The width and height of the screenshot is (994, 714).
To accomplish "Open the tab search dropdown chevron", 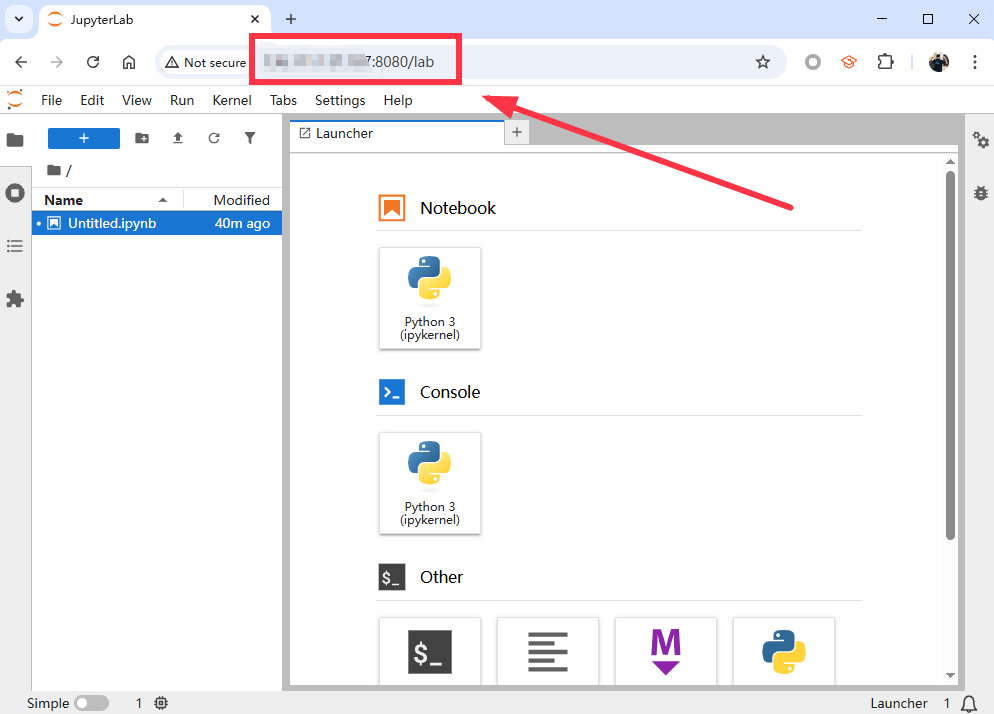I will (x=19, y=19).
